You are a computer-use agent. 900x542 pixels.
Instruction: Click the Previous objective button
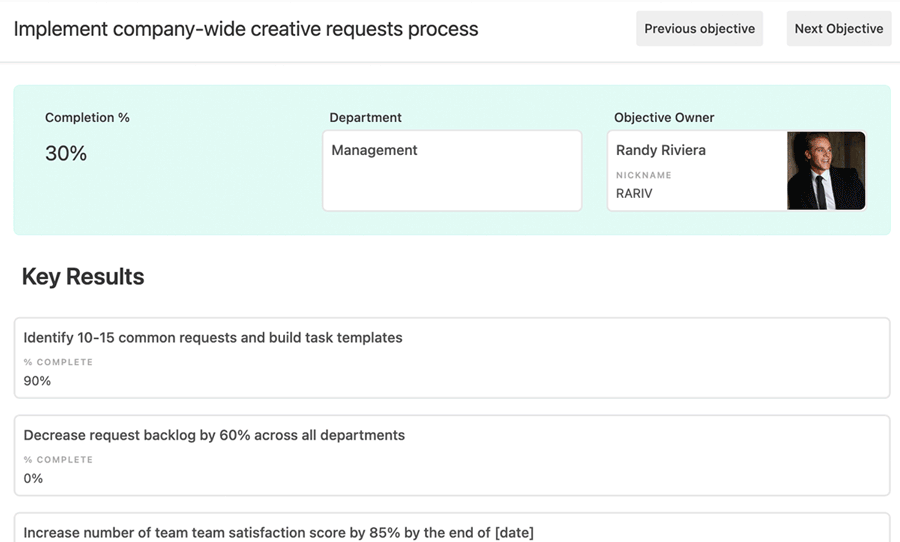pos(699,29)
